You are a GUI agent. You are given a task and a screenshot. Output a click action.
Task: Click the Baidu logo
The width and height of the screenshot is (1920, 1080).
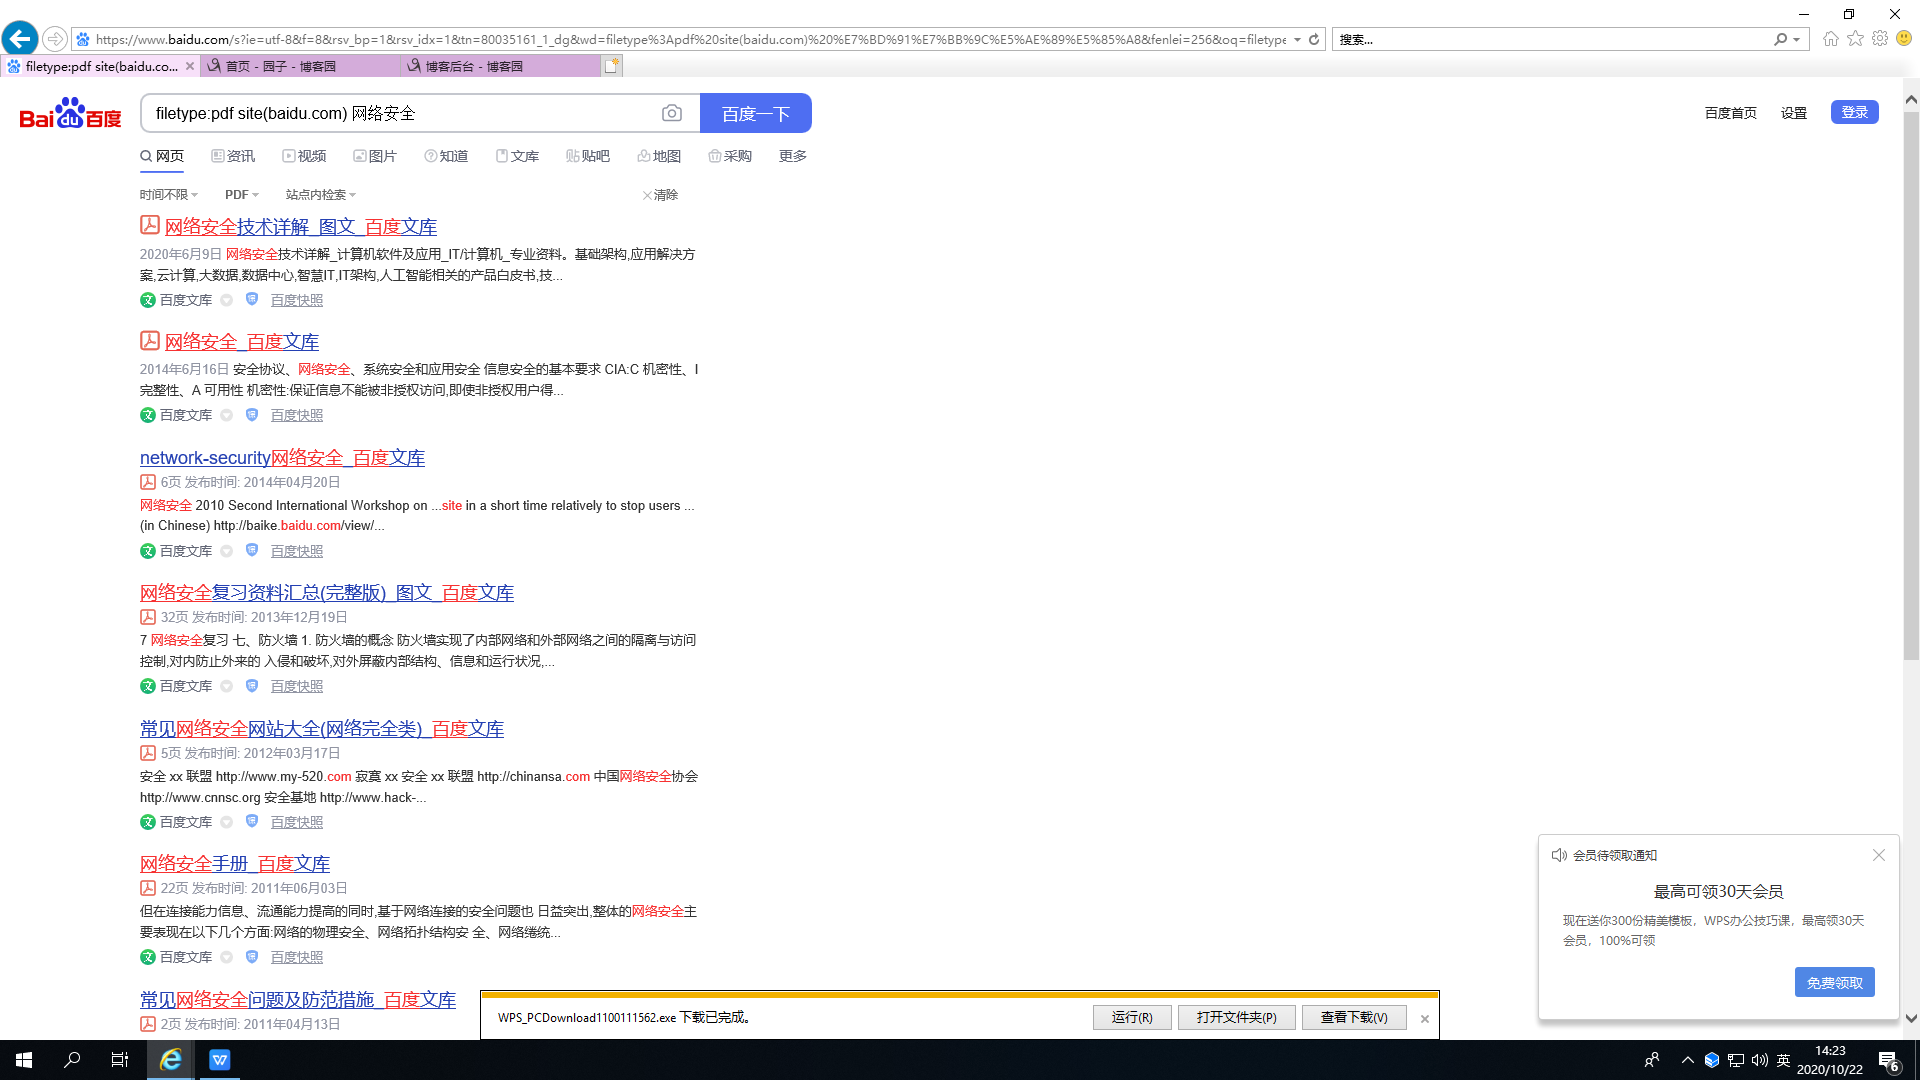[70, 113]
